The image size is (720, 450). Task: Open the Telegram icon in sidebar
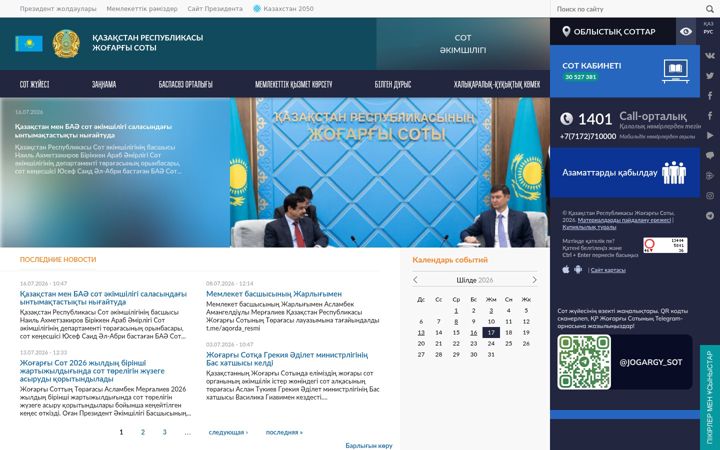click(710, 216)
